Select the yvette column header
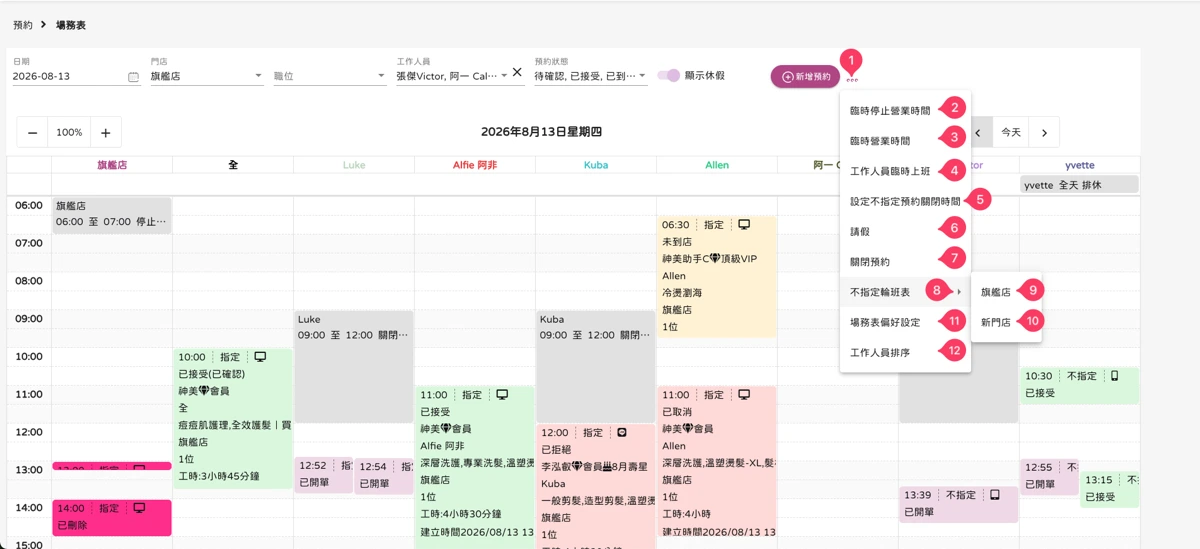 coord(1079,165)
